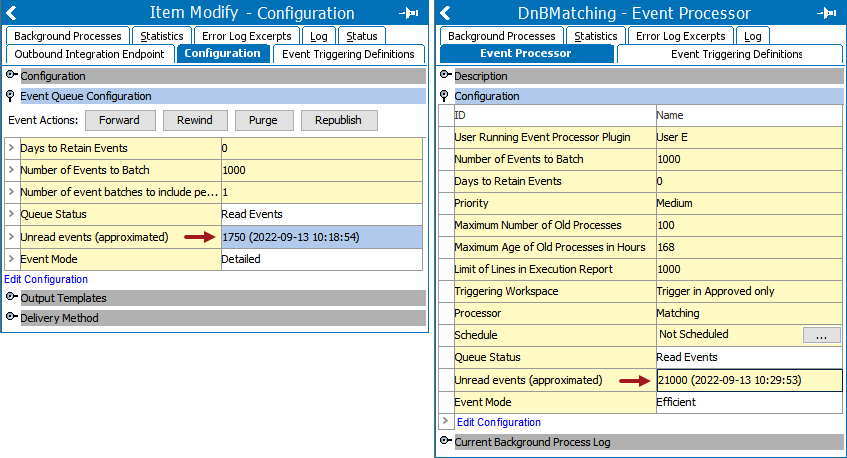Expand the Output Templates section
The height and width of the screenshot is (458, 847).
(11, 298)
